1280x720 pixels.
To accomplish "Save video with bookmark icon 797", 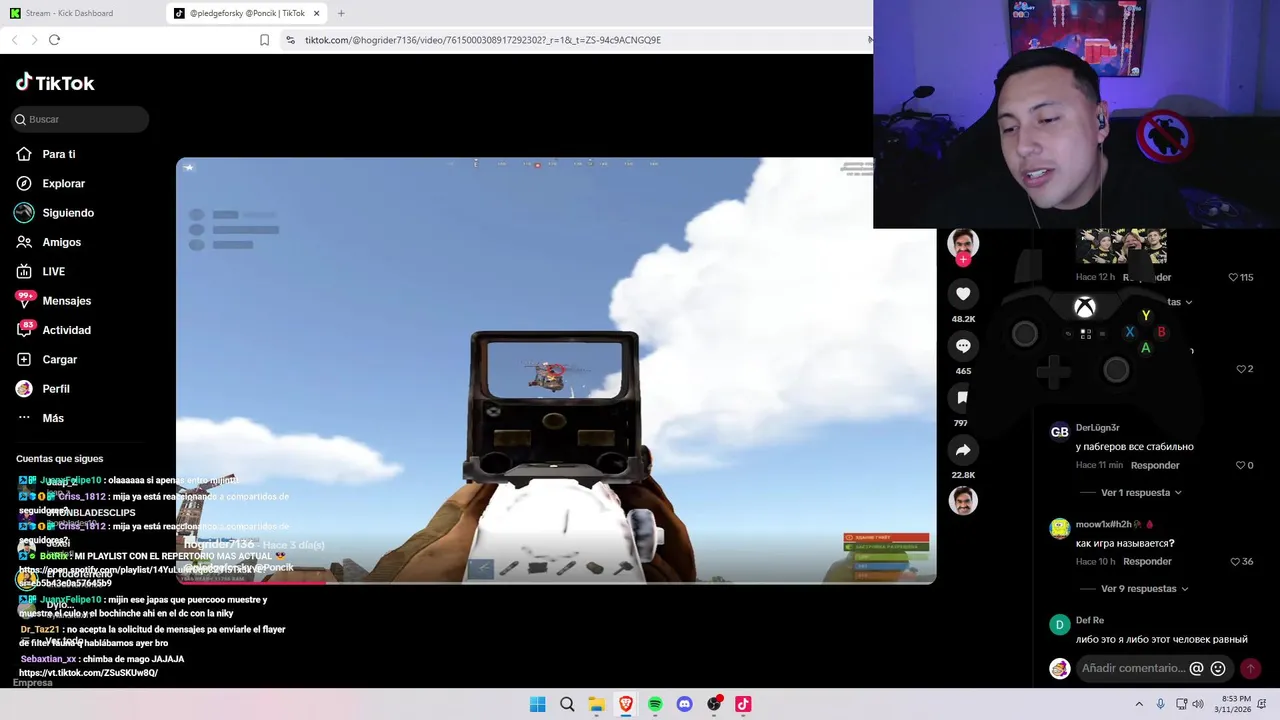I will click(x=963, y=398).
